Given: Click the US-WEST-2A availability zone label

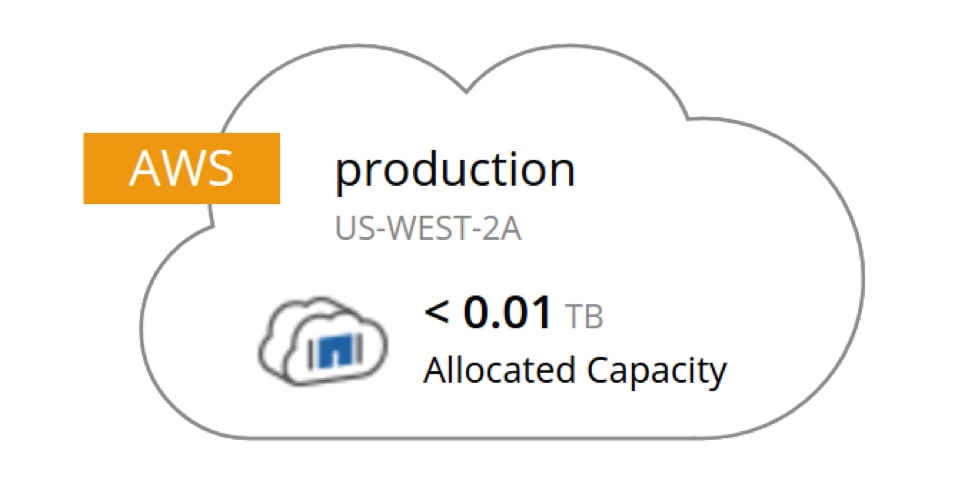Looking at the screenshot, I should (x=428, y=229).
